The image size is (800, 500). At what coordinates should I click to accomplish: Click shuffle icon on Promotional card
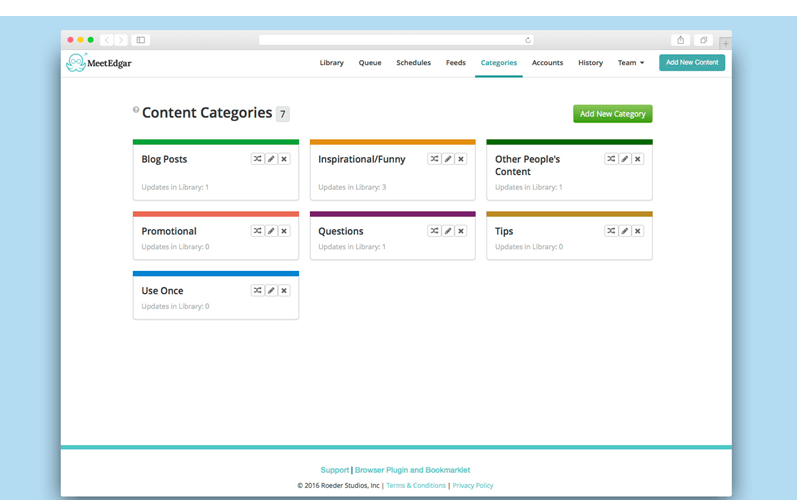[258, 231]
